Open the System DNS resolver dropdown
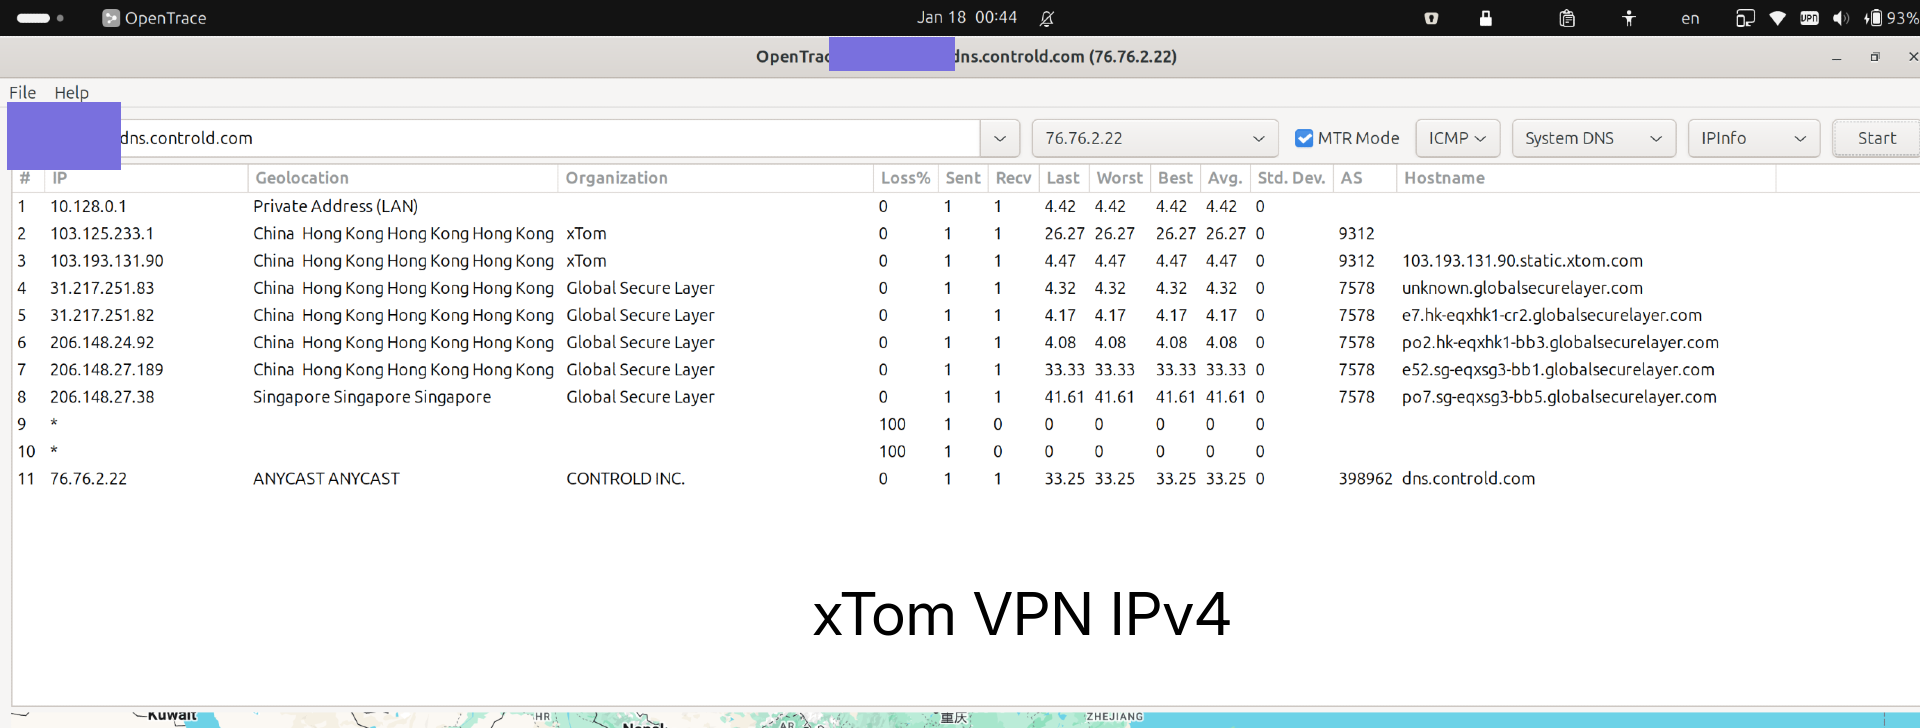 (x=1594, y=138)
